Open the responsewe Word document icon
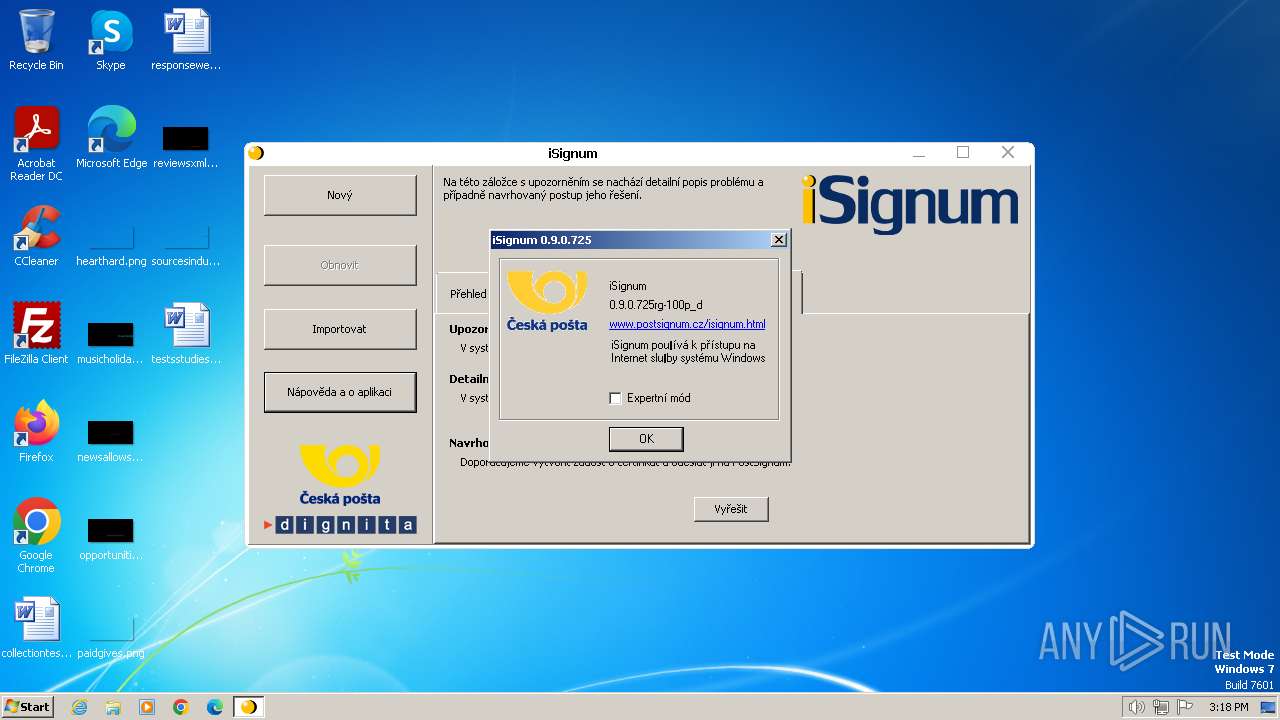This screenshot has height=720, width=1280. pos(186,40)
